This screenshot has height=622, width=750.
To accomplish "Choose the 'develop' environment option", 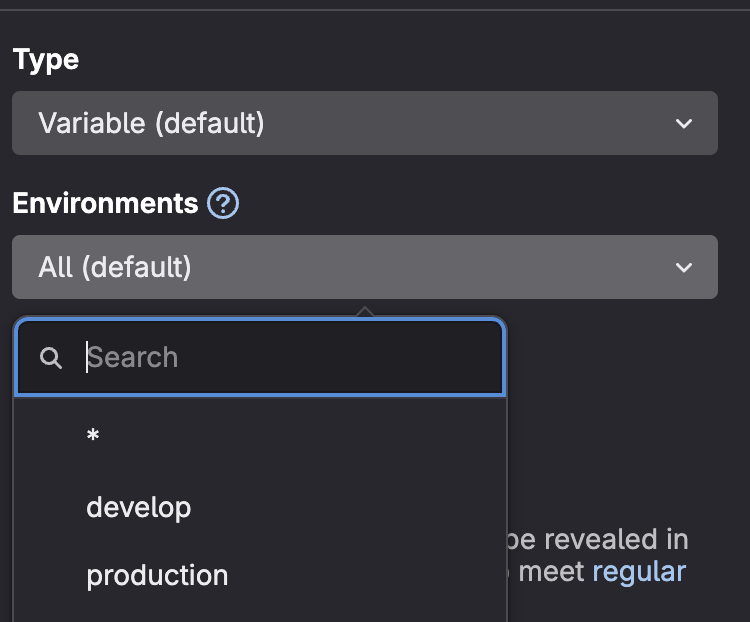I will click(x=139, y=507).
